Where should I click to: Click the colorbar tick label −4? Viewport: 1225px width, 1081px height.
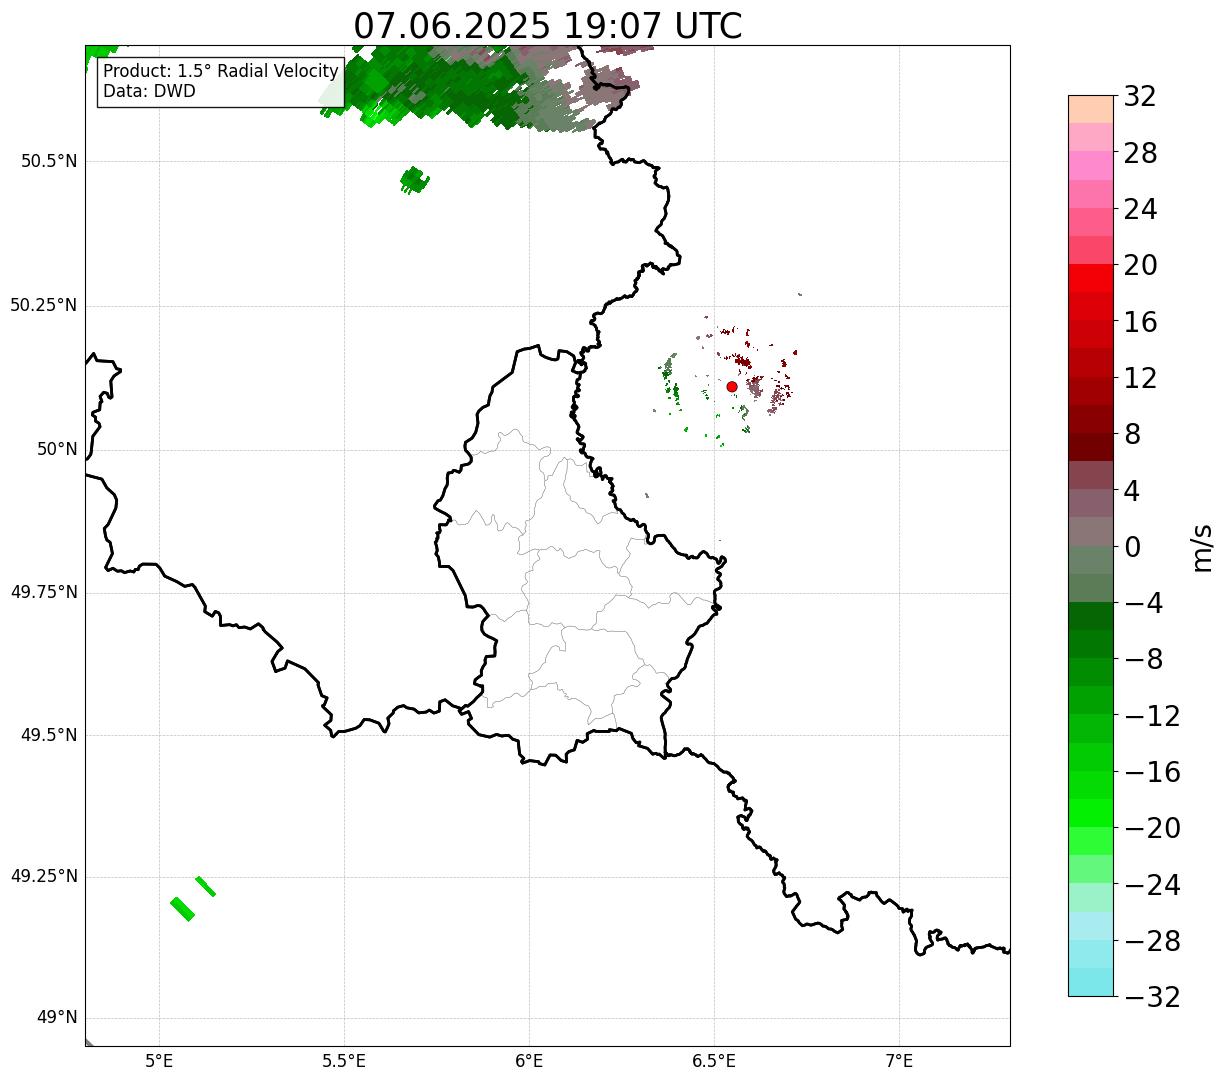pyautogui.click(x=1144, y=603)
